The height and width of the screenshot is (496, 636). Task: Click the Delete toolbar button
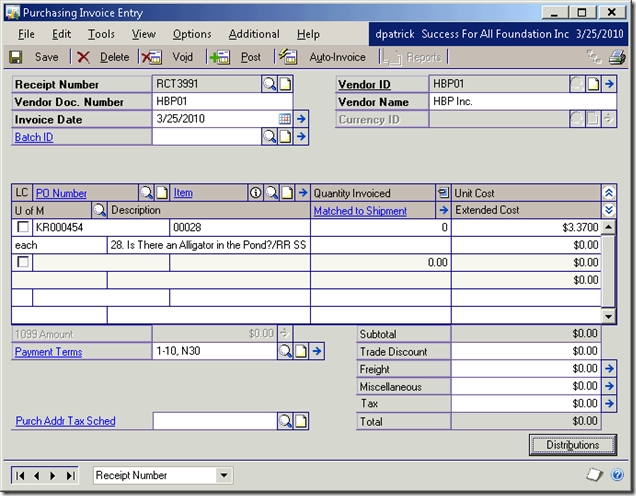click(103, 57)
